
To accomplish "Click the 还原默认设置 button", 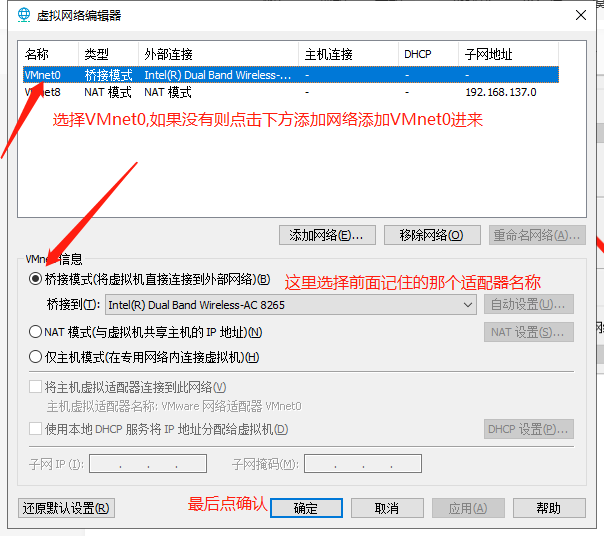I will [x=66, y=508].
